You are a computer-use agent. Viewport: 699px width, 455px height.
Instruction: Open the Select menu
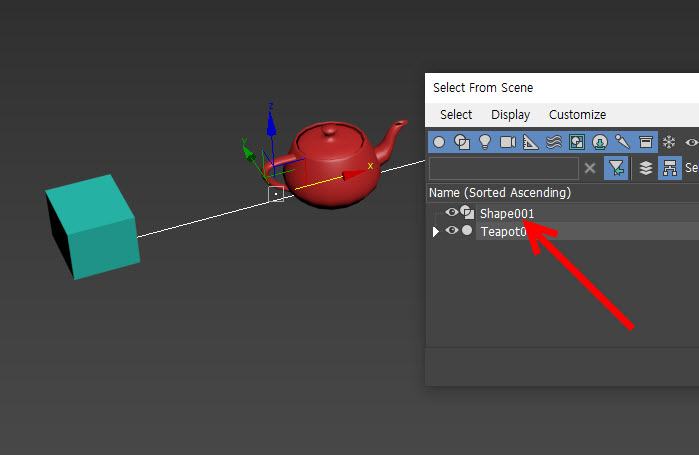point(456,115)
